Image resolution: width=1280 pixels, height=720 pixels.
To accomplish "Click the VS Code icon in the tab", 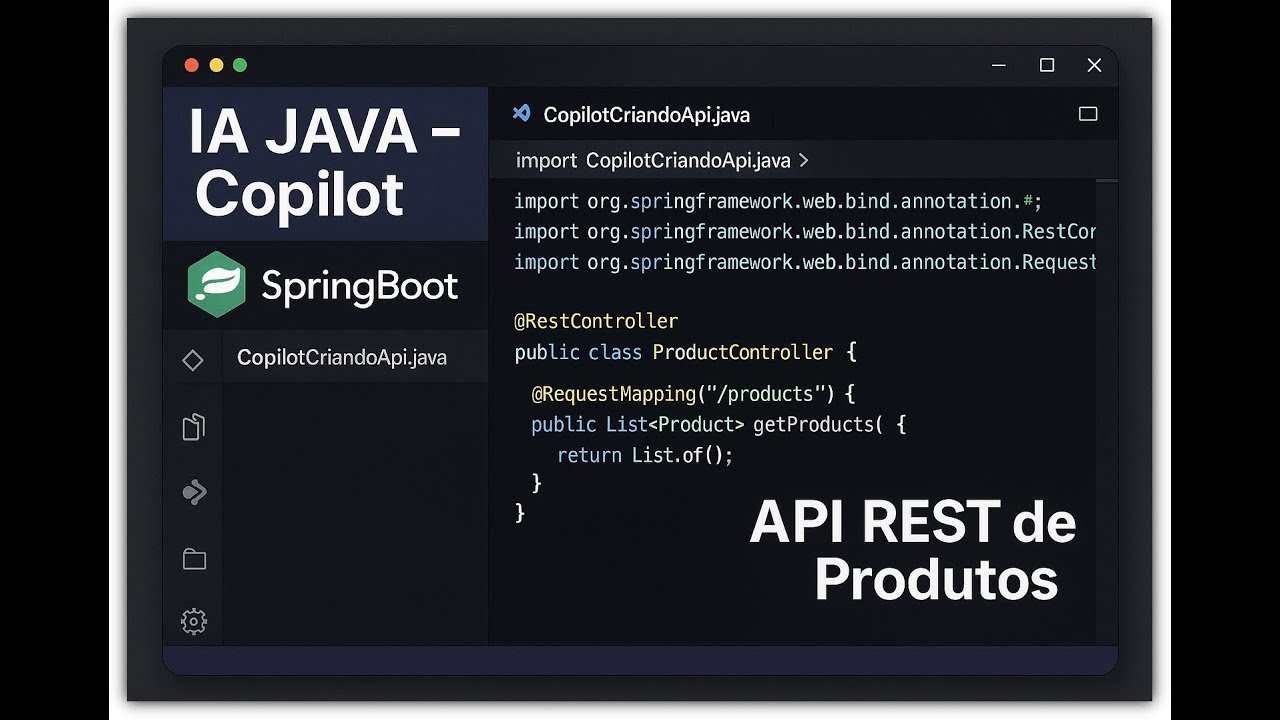I will pyautogui.click(x=521, y=114).
